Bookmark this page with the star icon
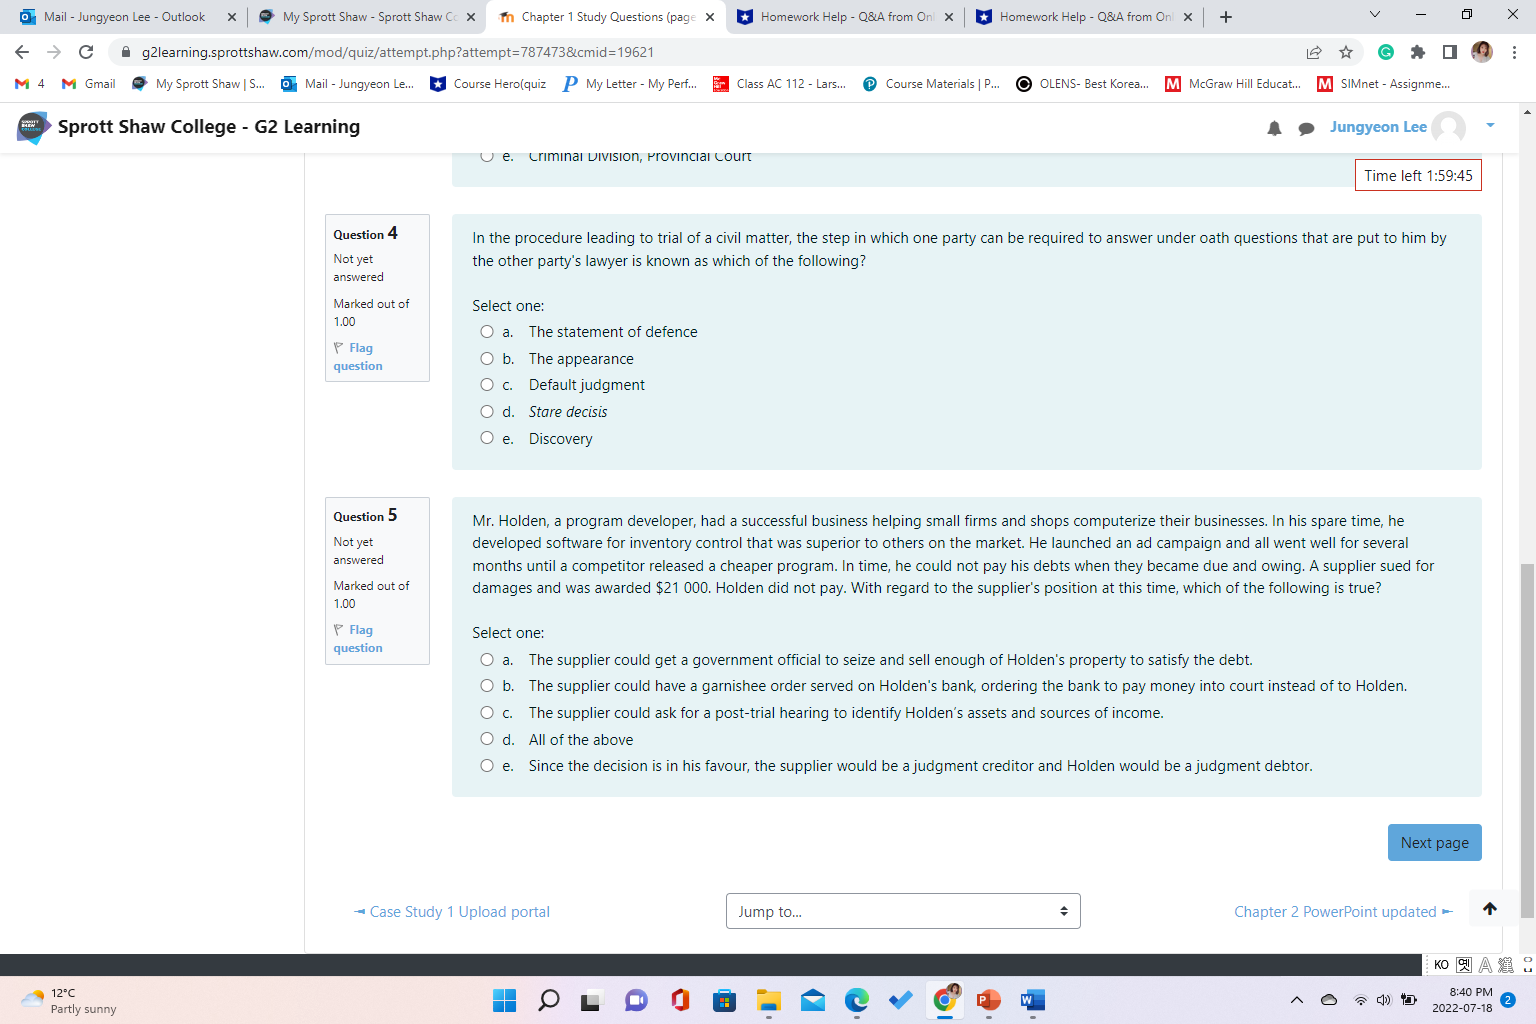The width and height of the screenshot is (1536, 1024). click(1346, 52)
